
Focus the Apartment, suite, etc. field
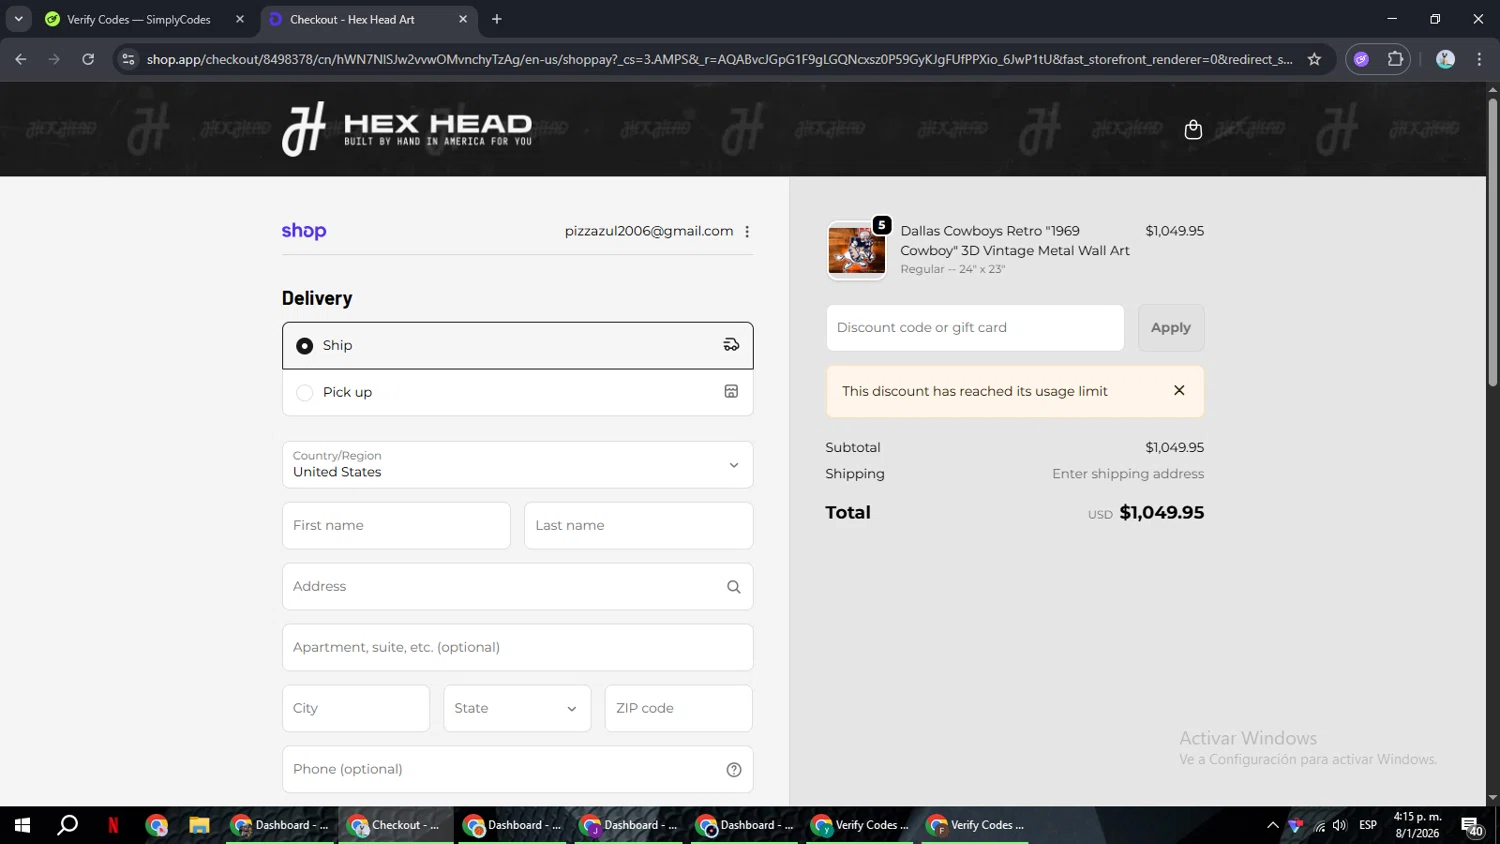[x=517, y=648]
